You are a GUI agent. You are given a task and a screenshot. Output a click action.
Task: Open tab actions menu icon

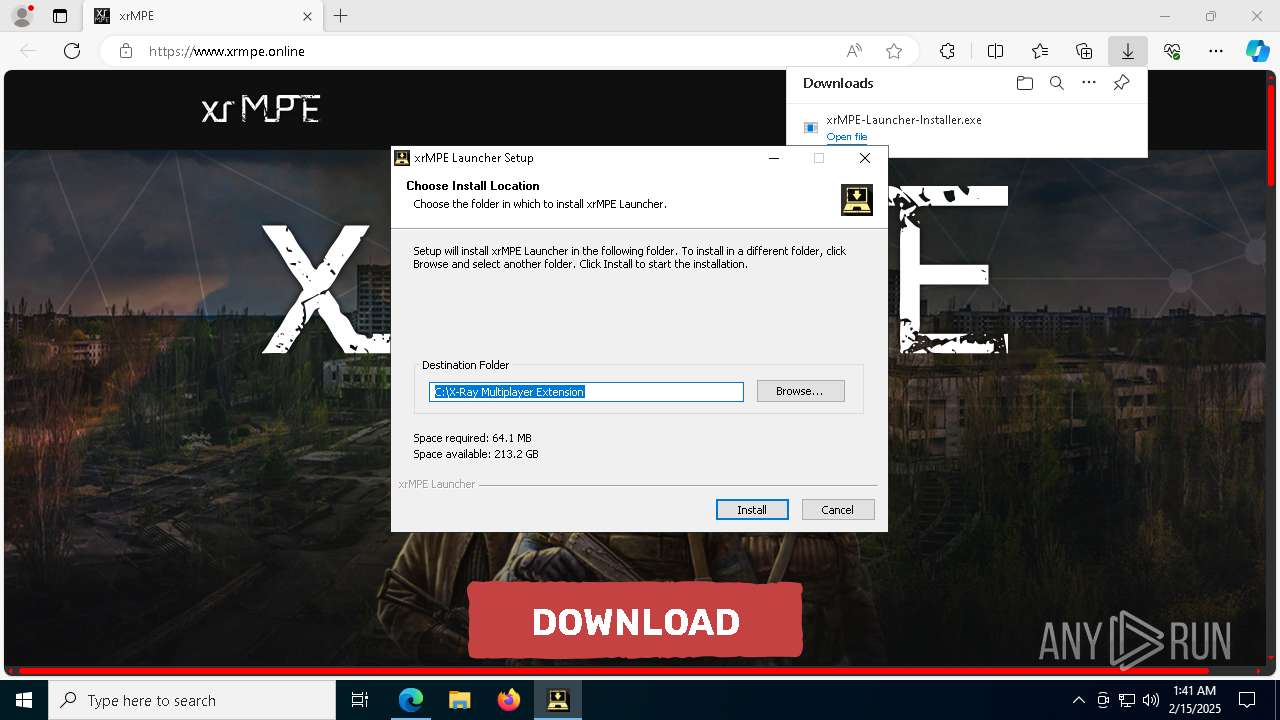(60, 16)
